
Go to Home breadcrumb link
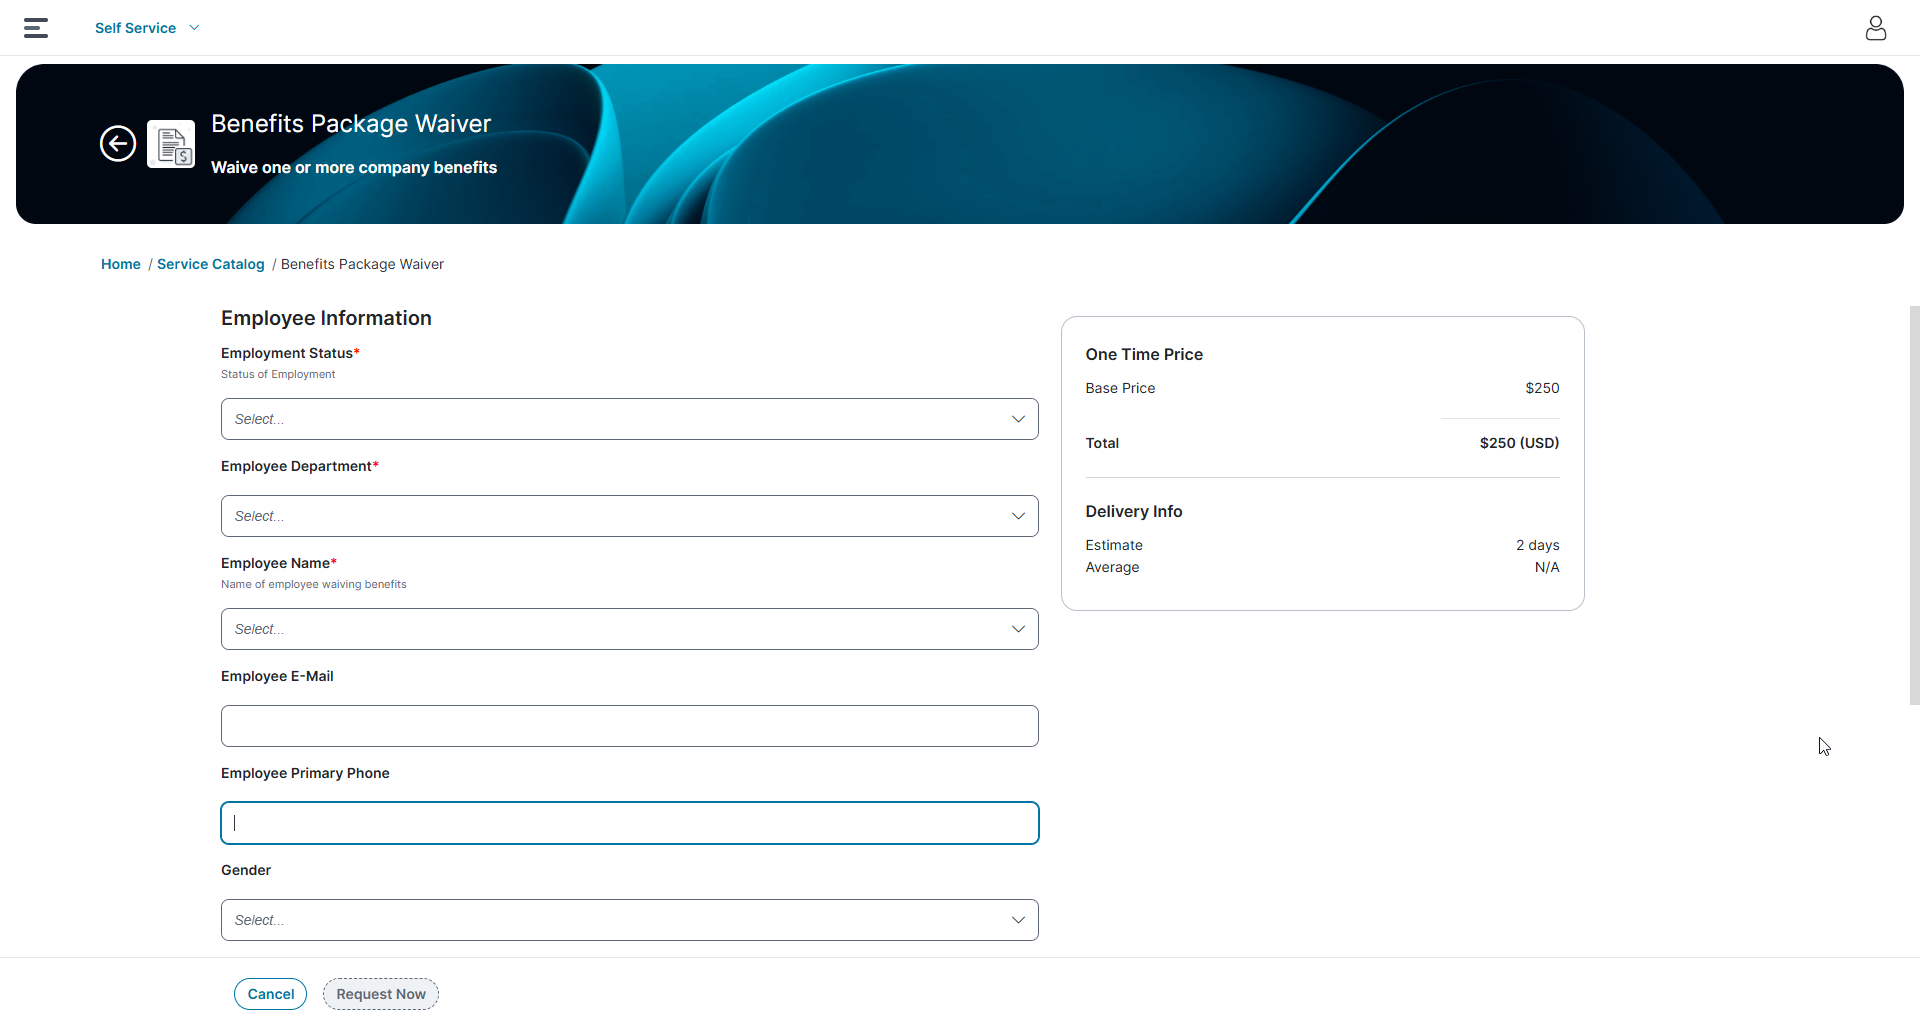[121, 264]
